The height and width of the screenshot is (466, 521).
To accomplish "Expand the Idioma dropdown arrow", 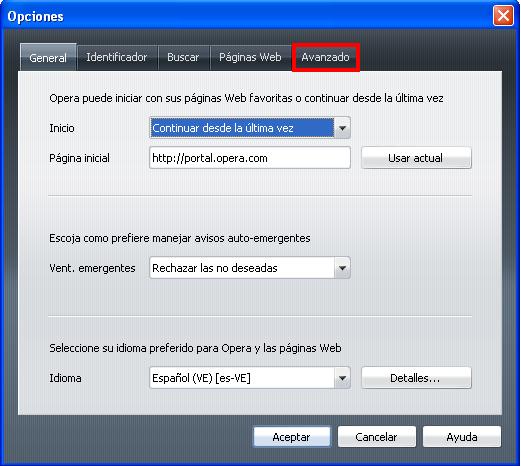I will click(342, 378).
